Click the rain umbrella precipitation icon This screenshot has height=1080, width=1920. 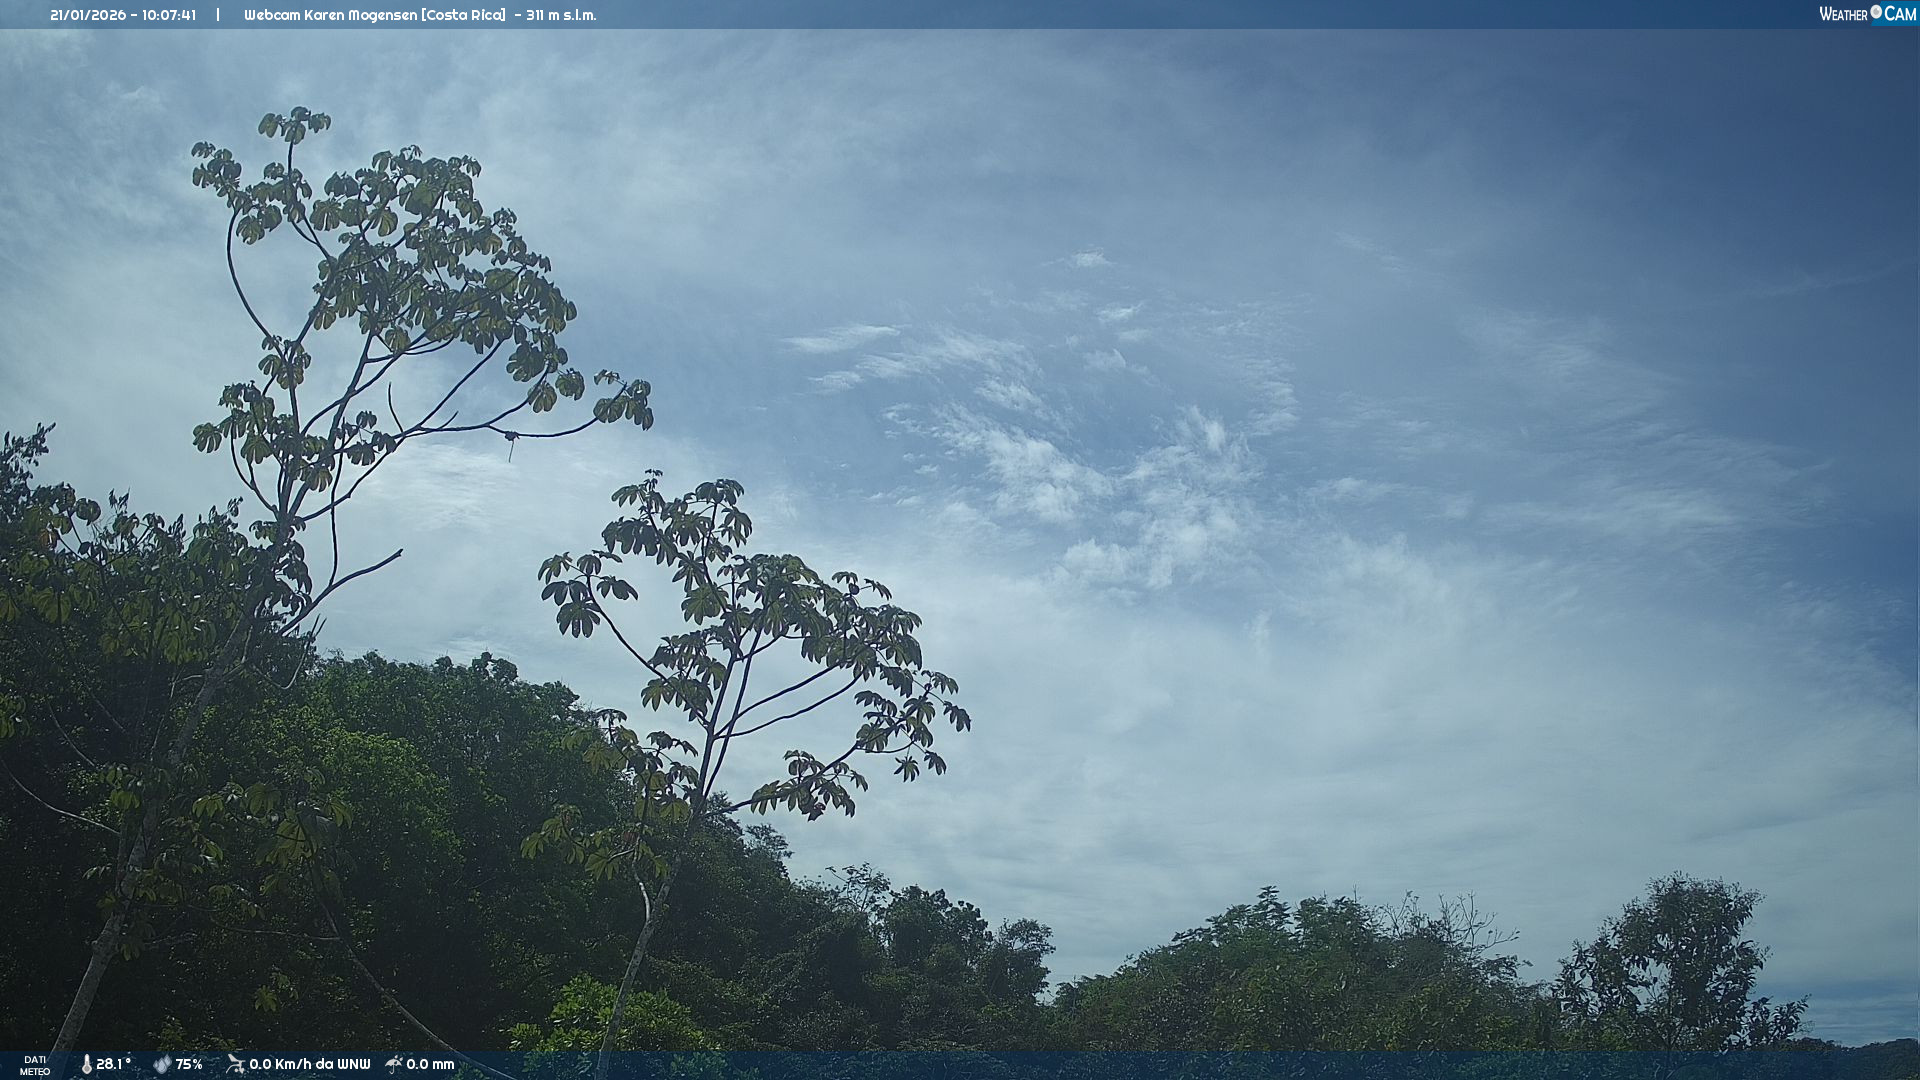(x=394, y=1064)
